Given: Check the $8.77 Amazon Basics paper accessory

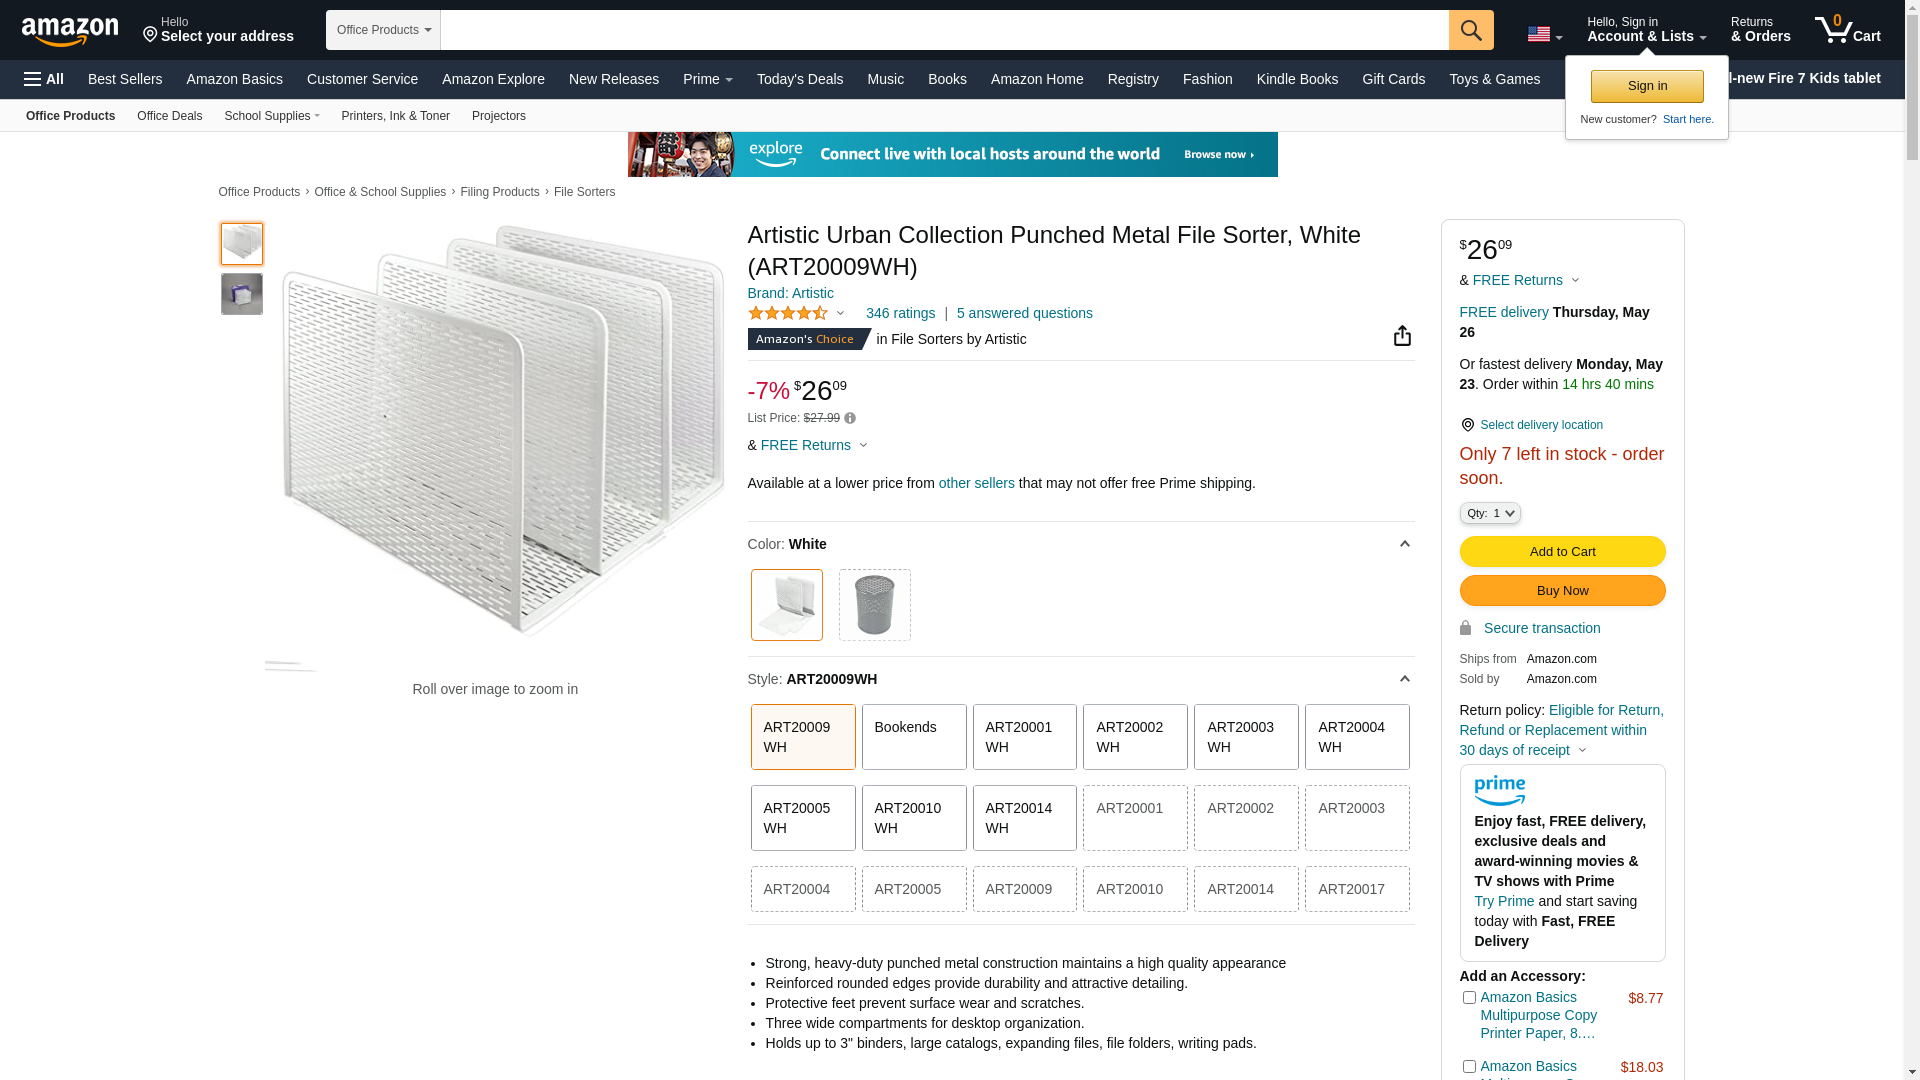Looking at the screenshot, I should click(1469, 998).
